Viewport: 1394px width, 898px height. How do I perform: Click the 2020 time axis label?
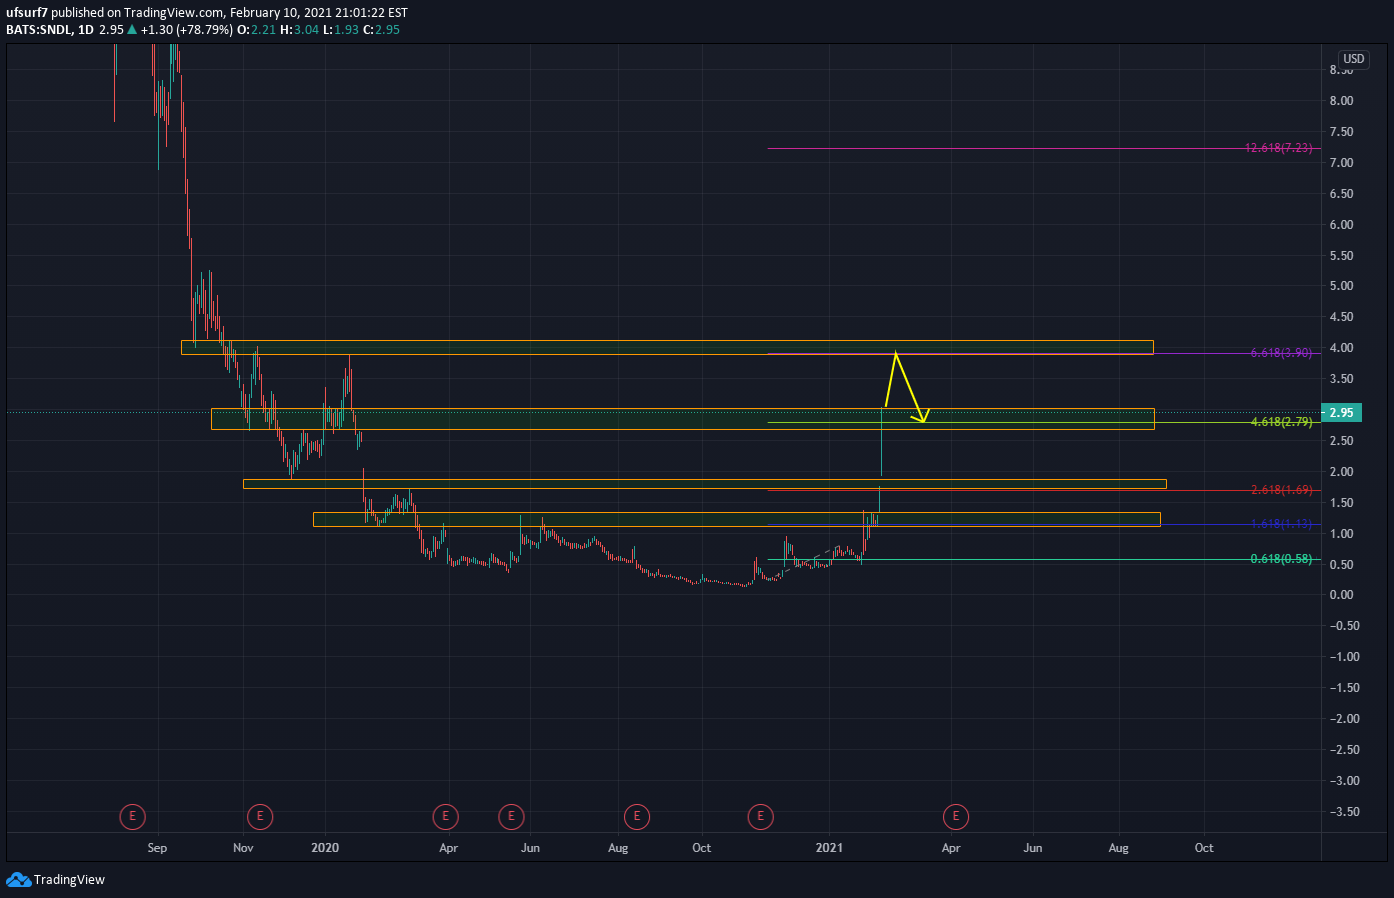coord(325,848)
